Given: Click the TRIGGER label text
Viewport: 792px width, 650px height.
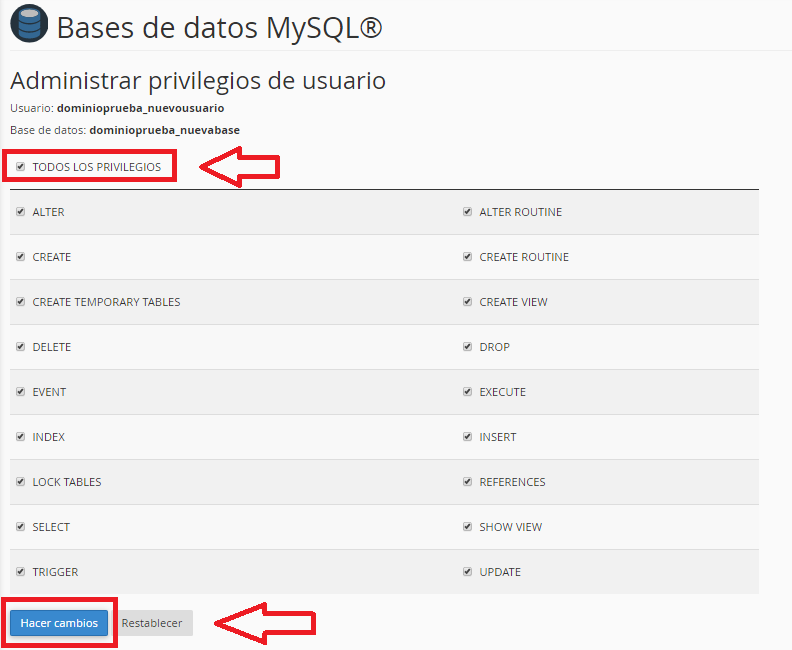Looking at the screenshot, I should (x=55, y=572).
